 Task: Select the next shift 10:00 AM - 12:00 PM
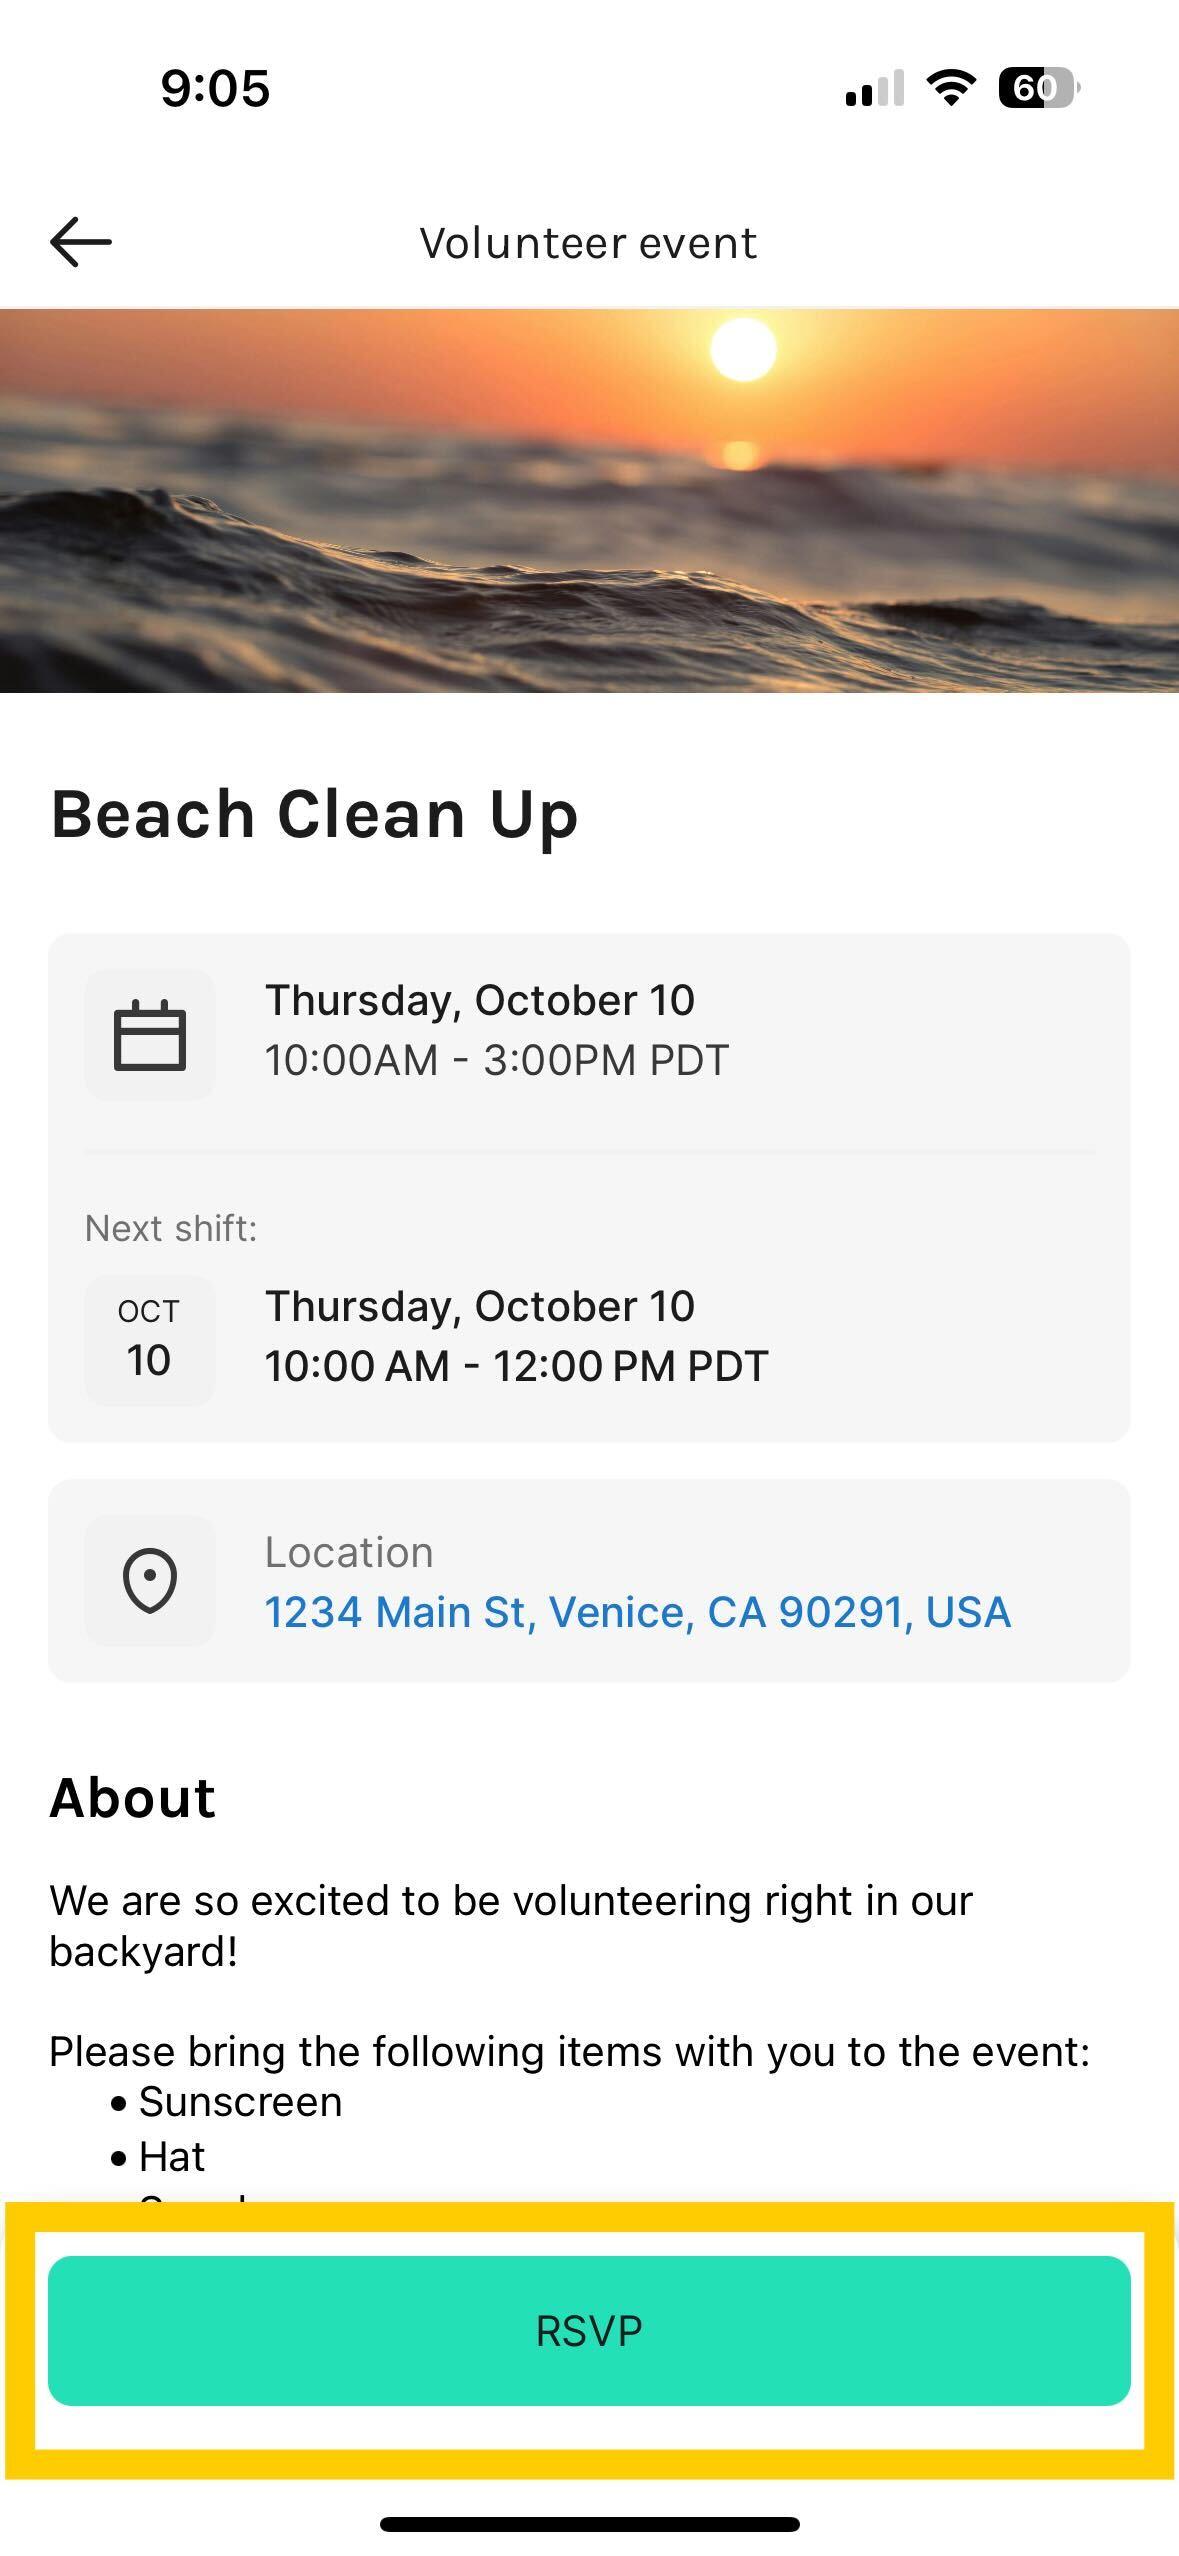coord(516,1366)
